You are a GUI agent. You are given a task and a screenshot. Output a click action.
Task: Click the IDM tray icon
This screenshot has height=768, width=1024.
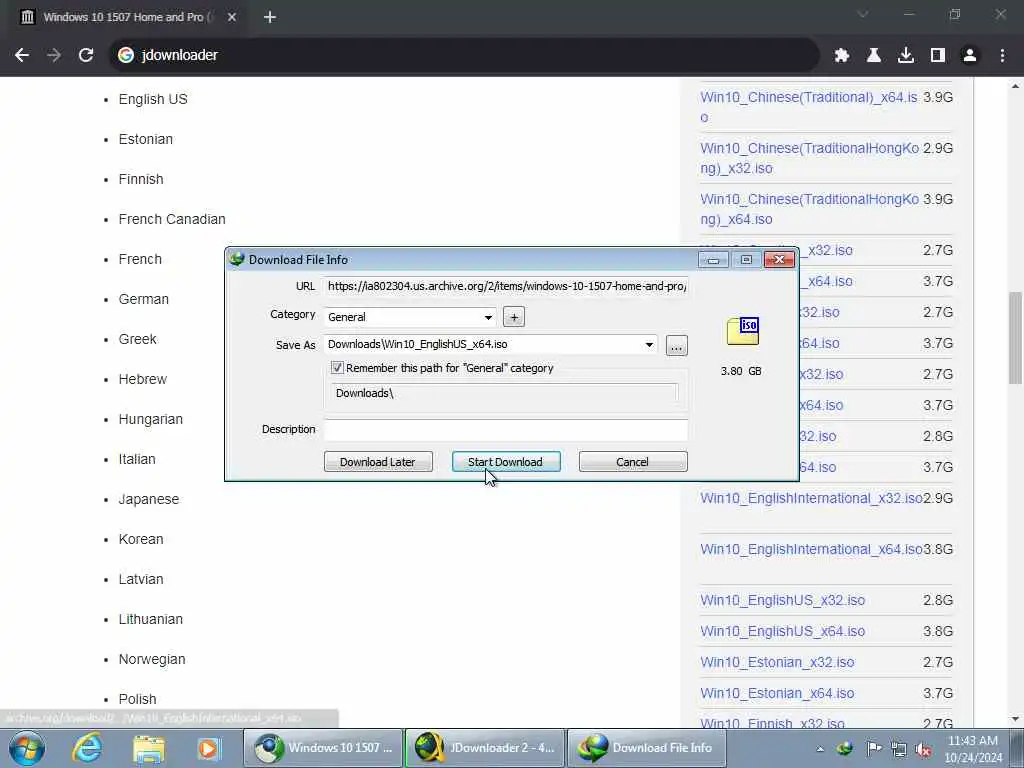point(844,749)
